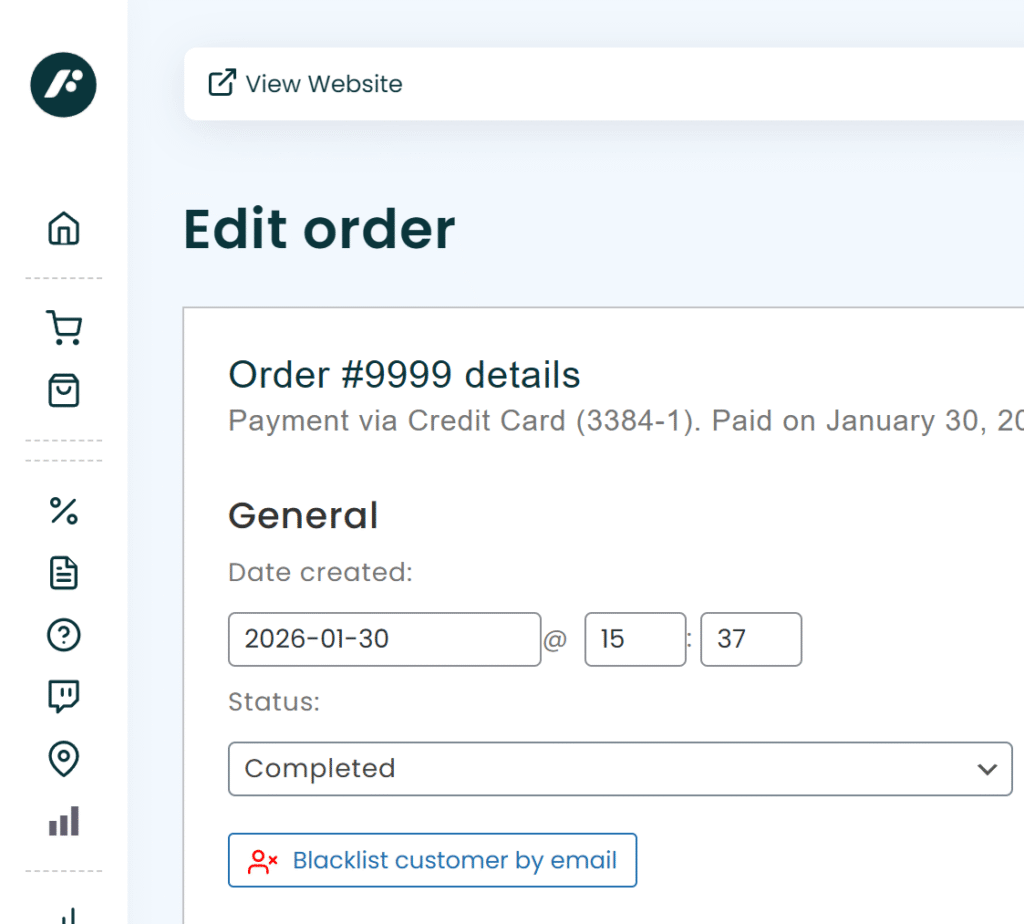Open the Home dashboard icon
Image resolution: width=1024 pixels, height=924 pixels.
64,229
